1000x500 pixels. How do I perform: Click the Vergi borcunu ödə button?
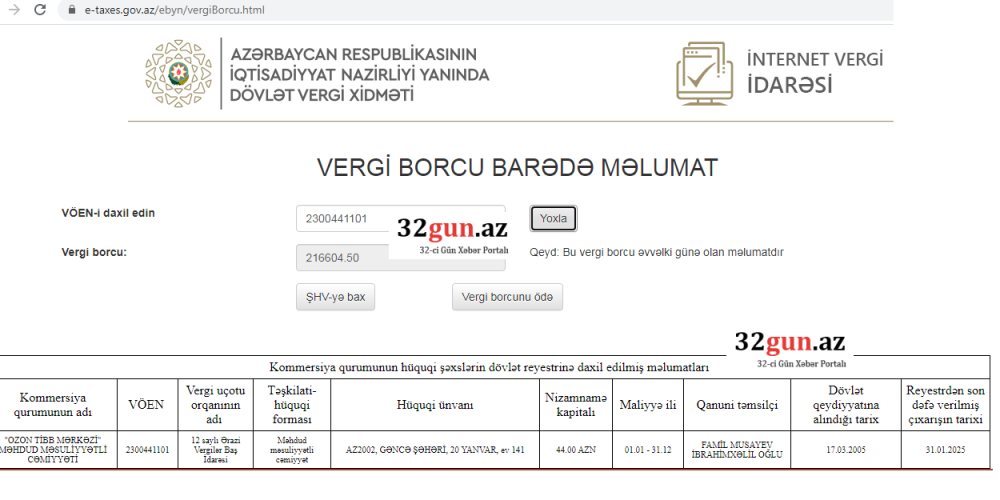click(x=508, y=297)
